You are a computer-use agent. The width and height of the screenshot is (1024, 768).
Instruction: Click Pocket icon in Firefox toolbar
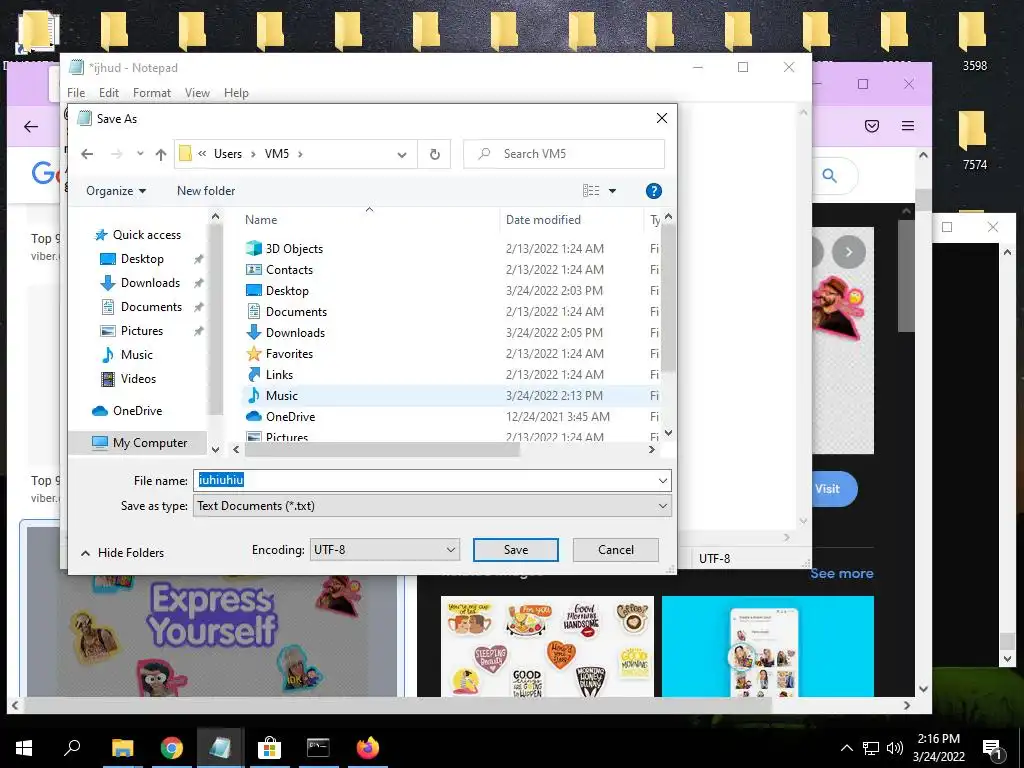click(872, 126)
